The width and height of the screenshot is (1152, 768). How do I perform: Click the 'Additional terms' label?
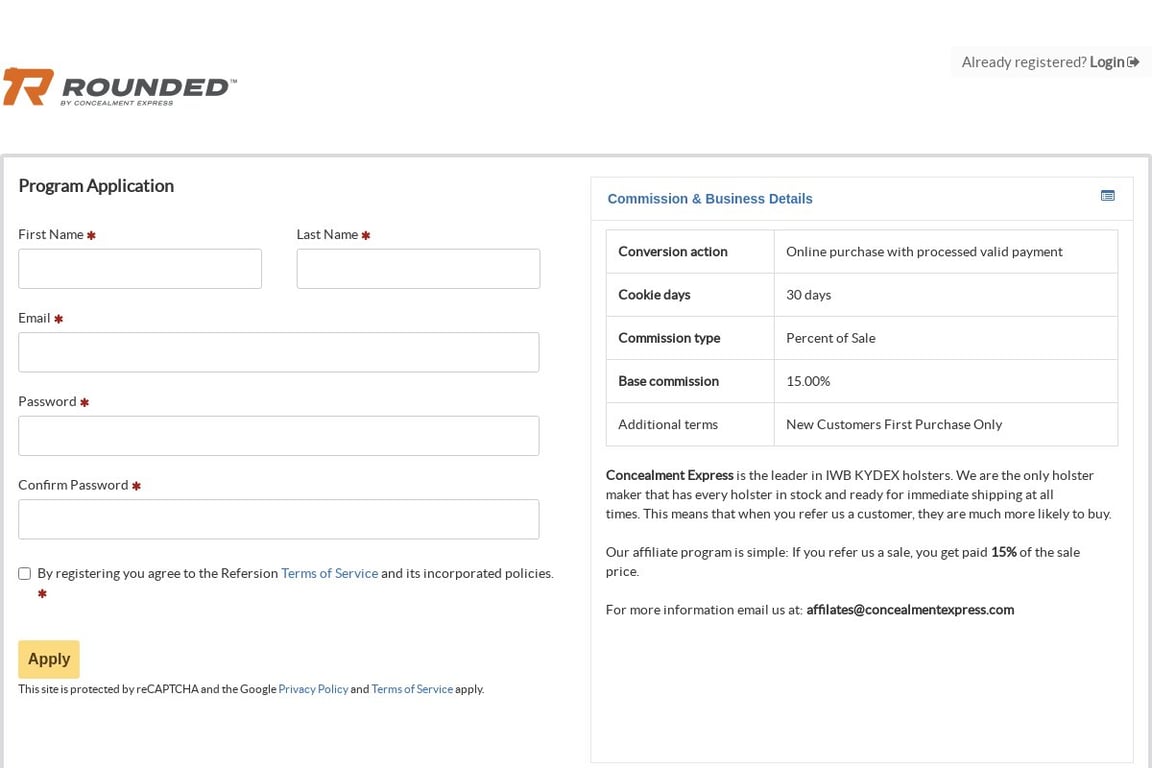pos(667,425)
